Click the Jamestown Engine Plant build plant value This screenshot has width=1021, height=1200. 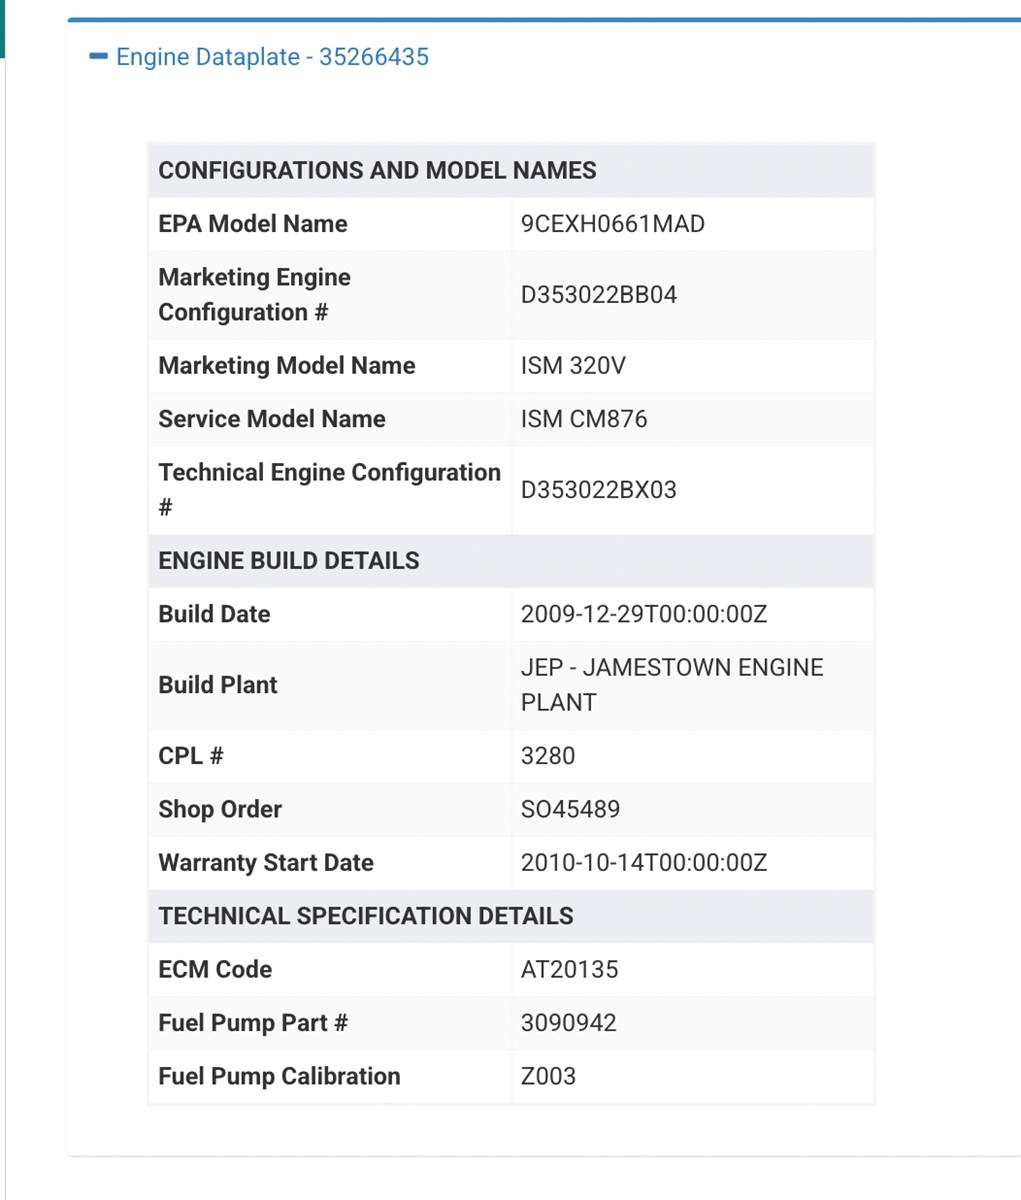[671, 685]
